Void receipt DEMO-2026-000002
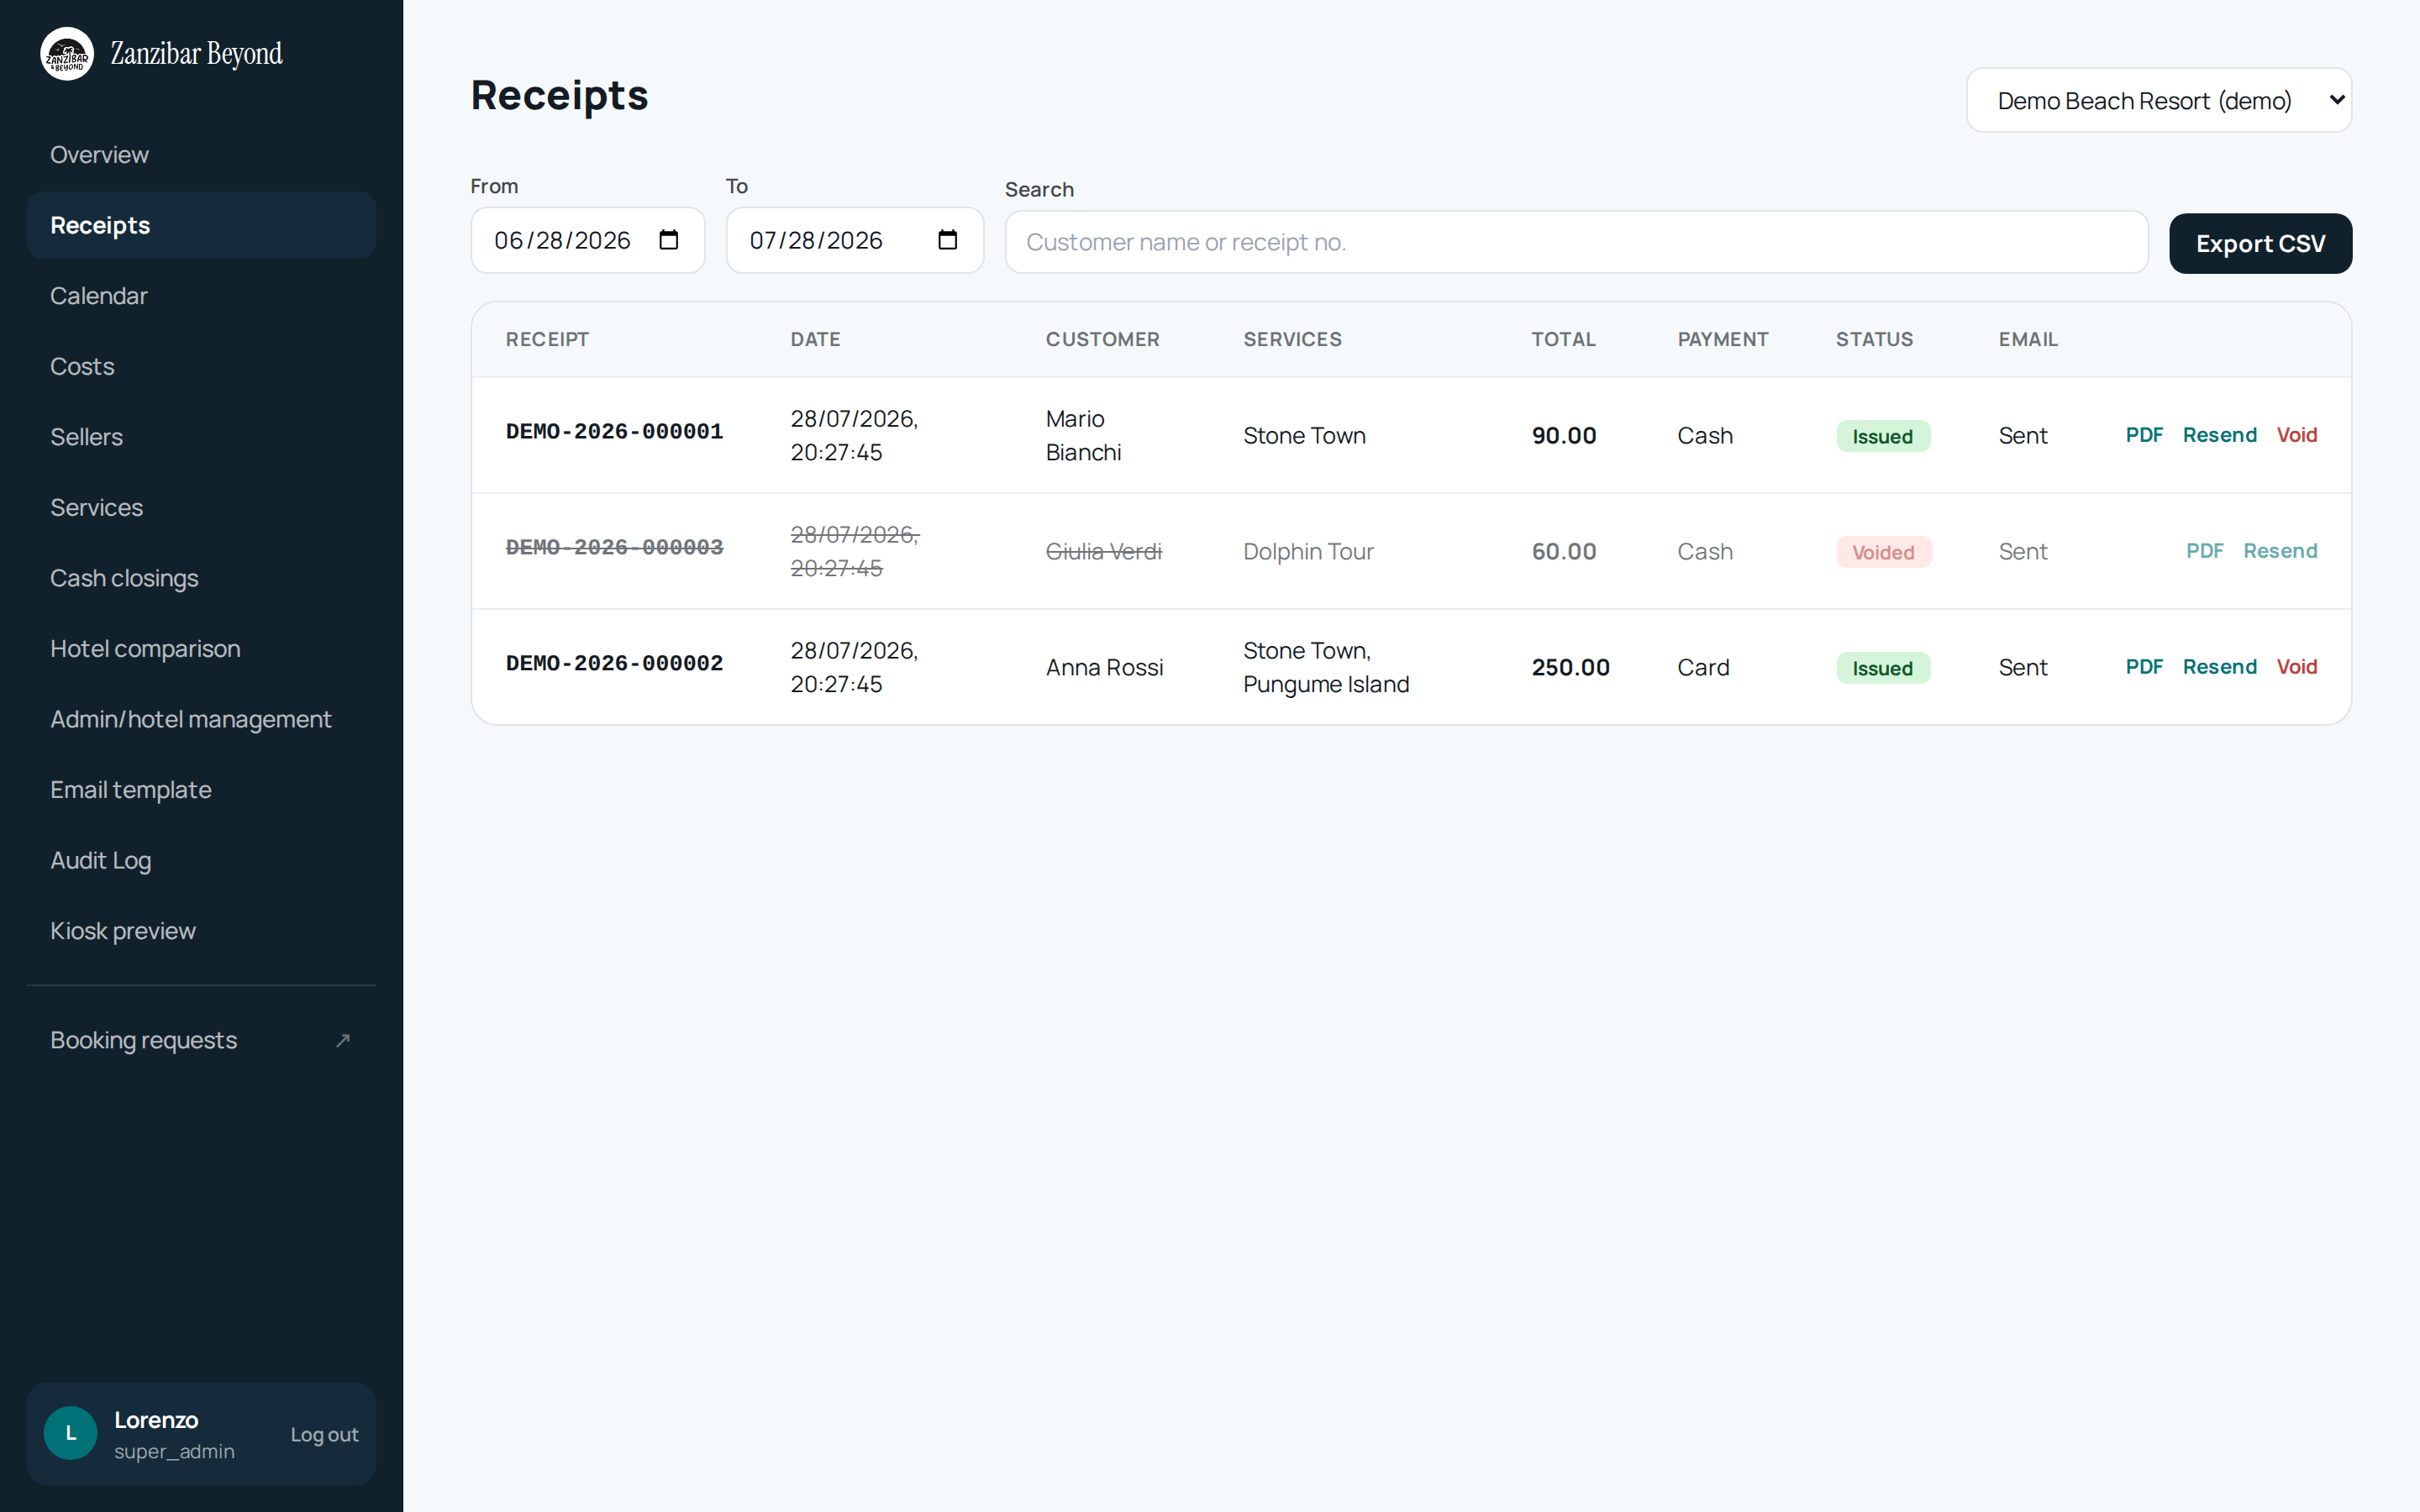 (x=2296, y=667)
